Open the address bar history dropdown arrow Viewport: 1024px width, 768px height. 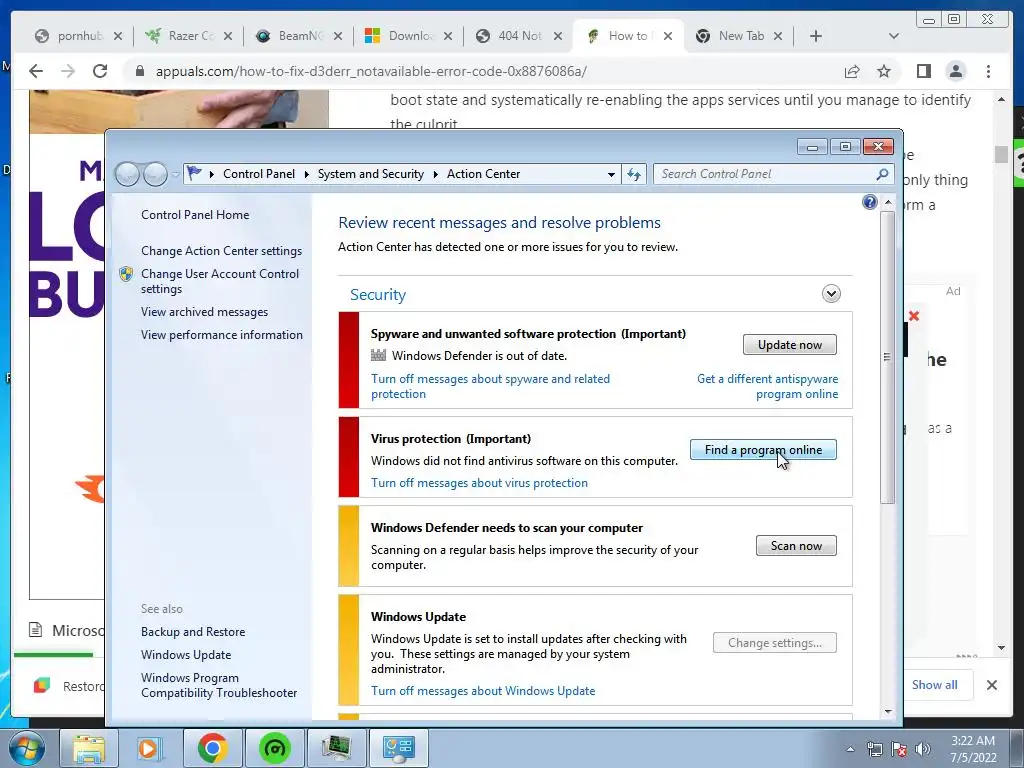pyautogui.click(x=611, y=174)
